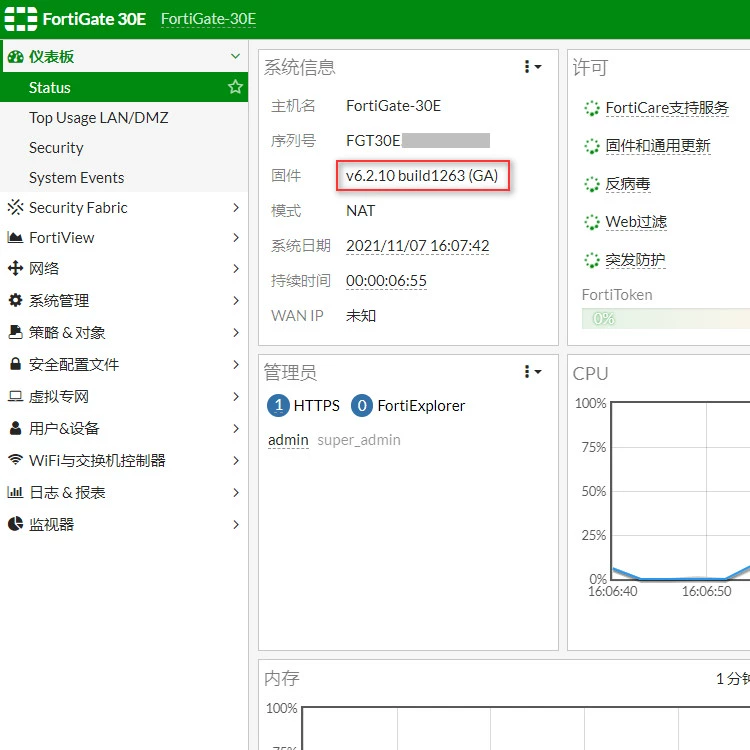The image size is (750, 750).
Task: Click the Web过滤 loading status icon
Action: pos(592,222)
